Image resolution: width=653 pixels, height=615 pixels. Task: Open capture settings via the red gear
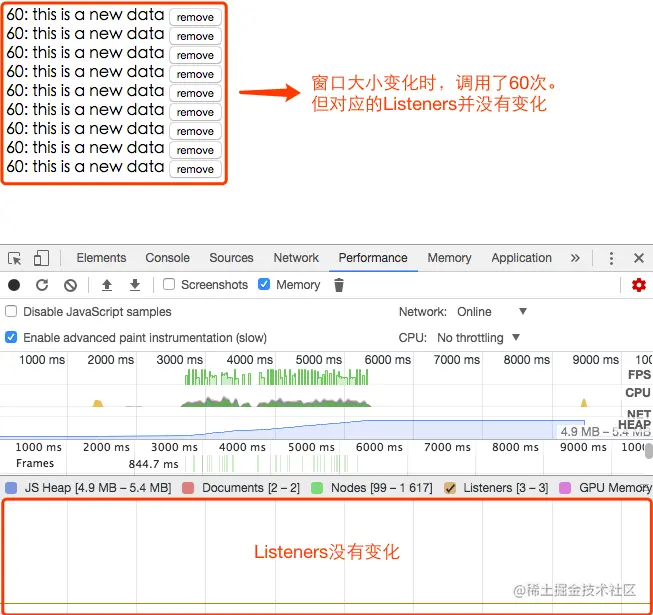pyautogui.click(x=638, y=285)
